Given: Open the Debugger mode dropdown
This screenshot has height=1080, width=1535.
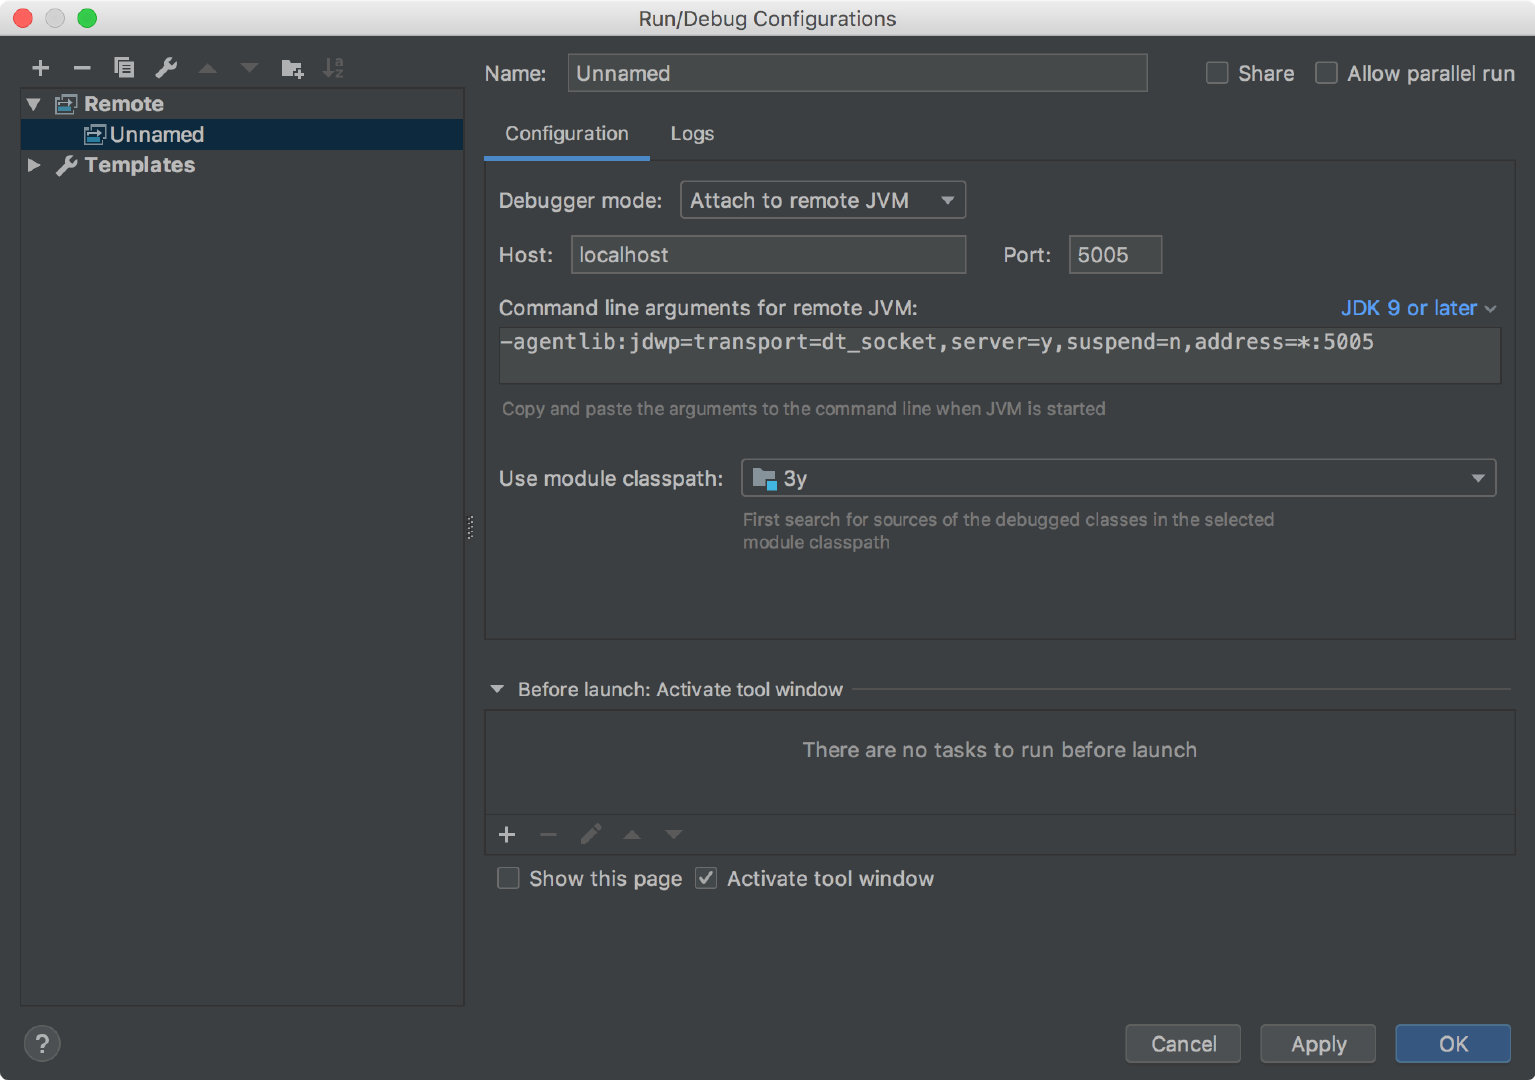Looking at the screenshot, I should pos(823,200).
